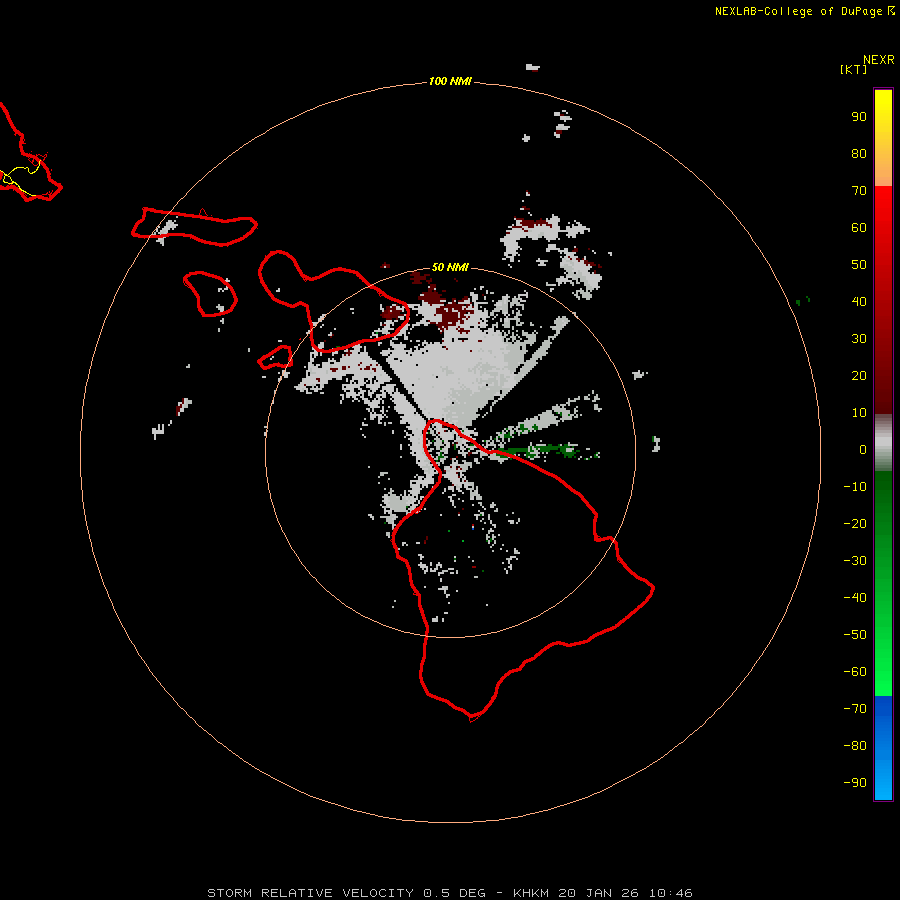Click the "70" value on the velocity scale
This screenshot has height=900, width=900.
tap(859, 191)
